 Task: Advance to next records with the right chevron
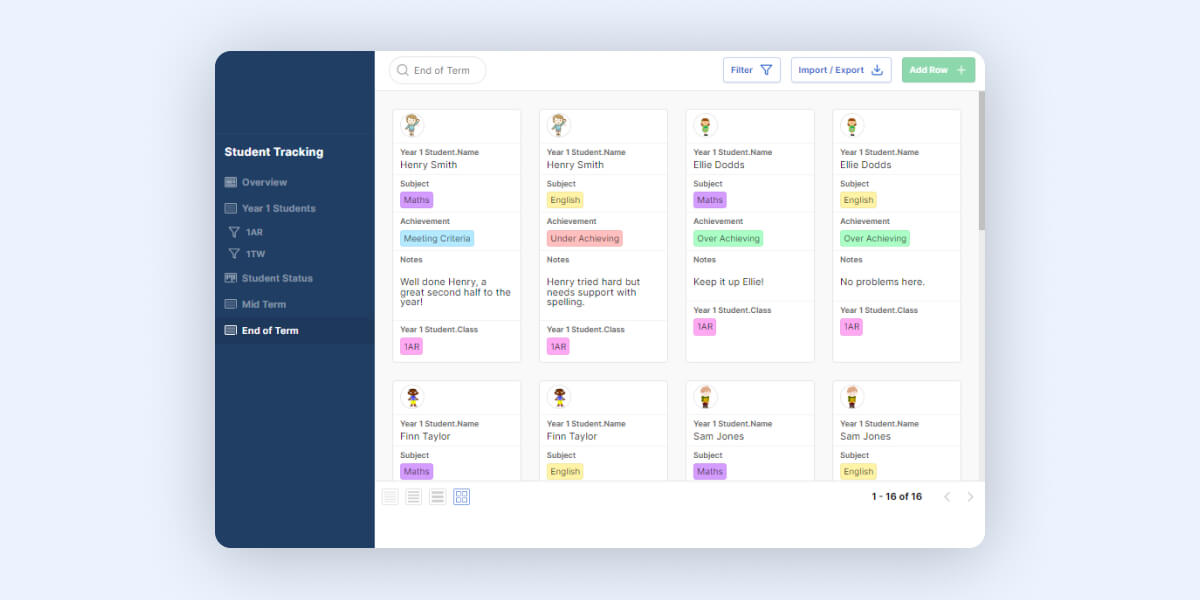[971, 496]
